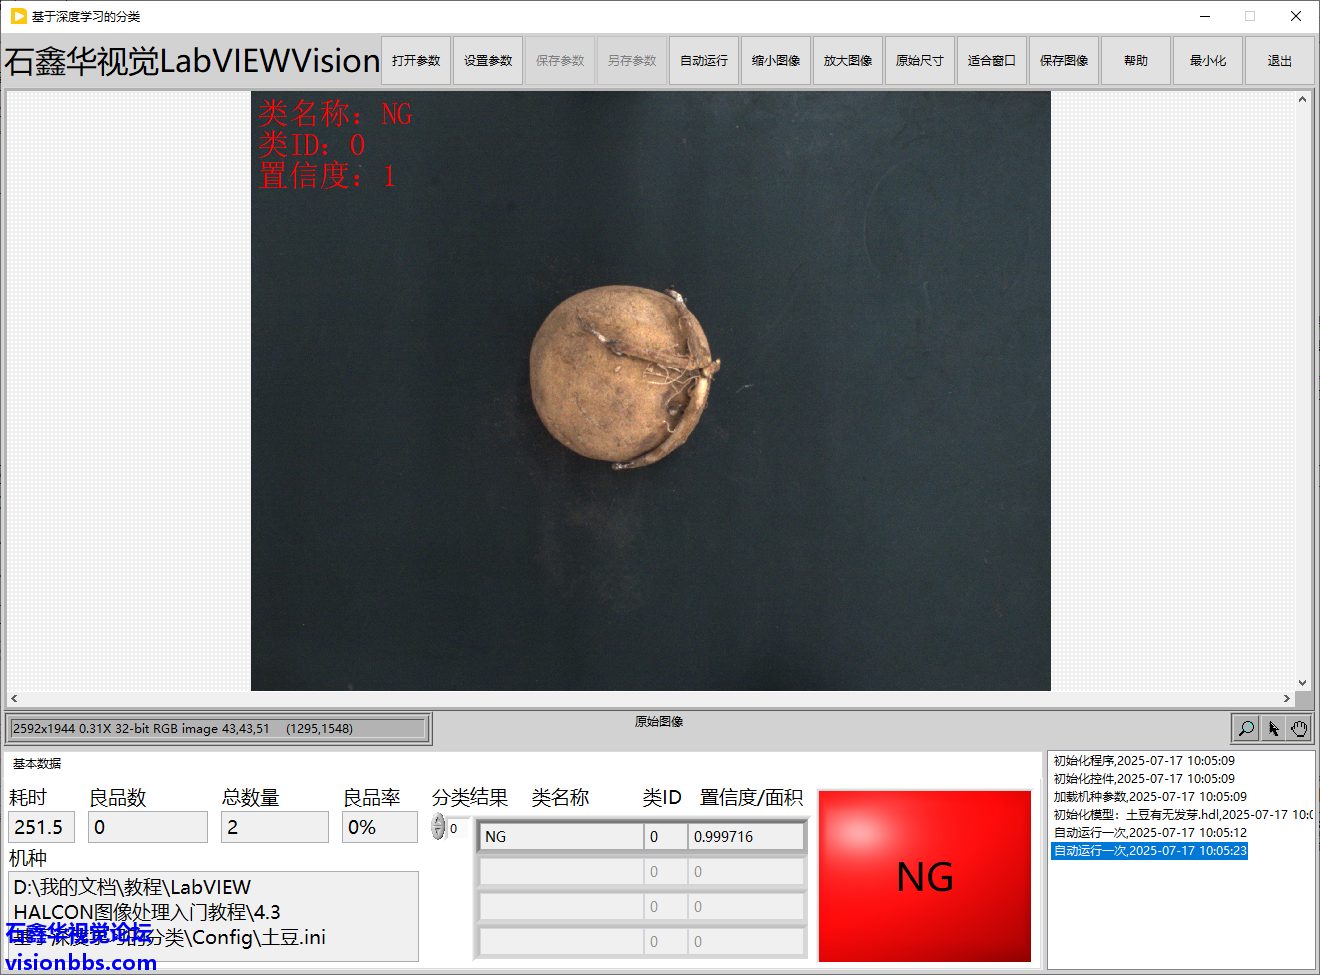
Task: Click the horizontal scroll right arrow
Action: tap(1287, 698)
